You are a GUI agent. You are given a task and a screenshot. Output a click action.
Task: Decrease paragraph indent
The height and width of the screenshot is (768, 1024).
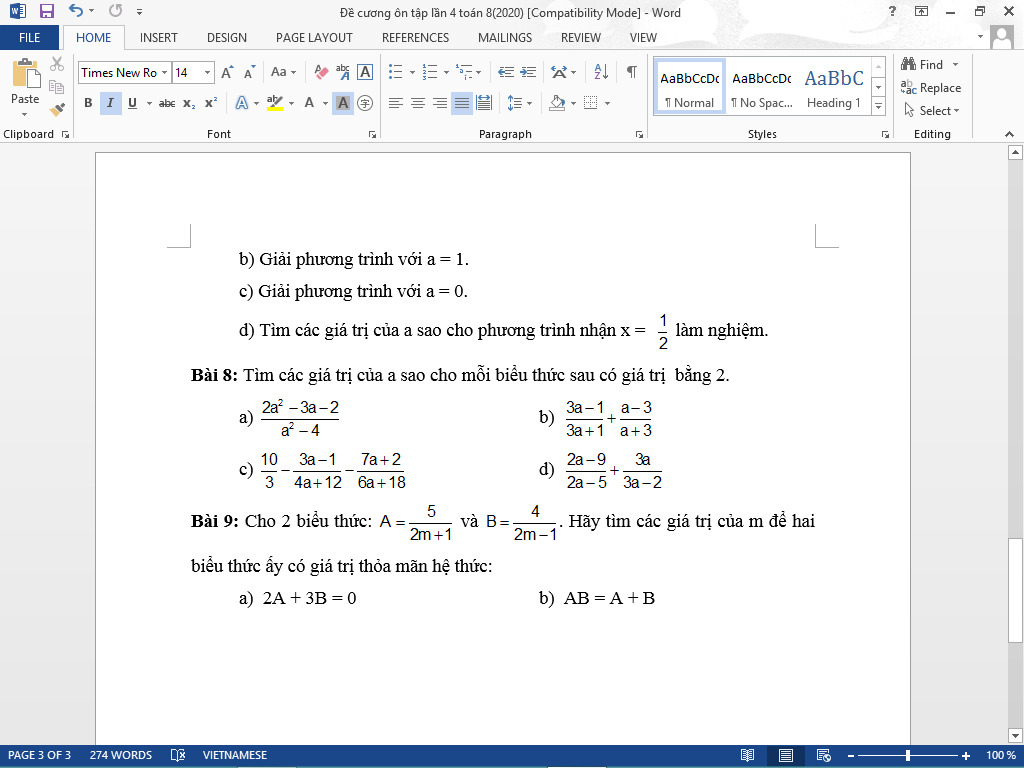click(505, 72)
